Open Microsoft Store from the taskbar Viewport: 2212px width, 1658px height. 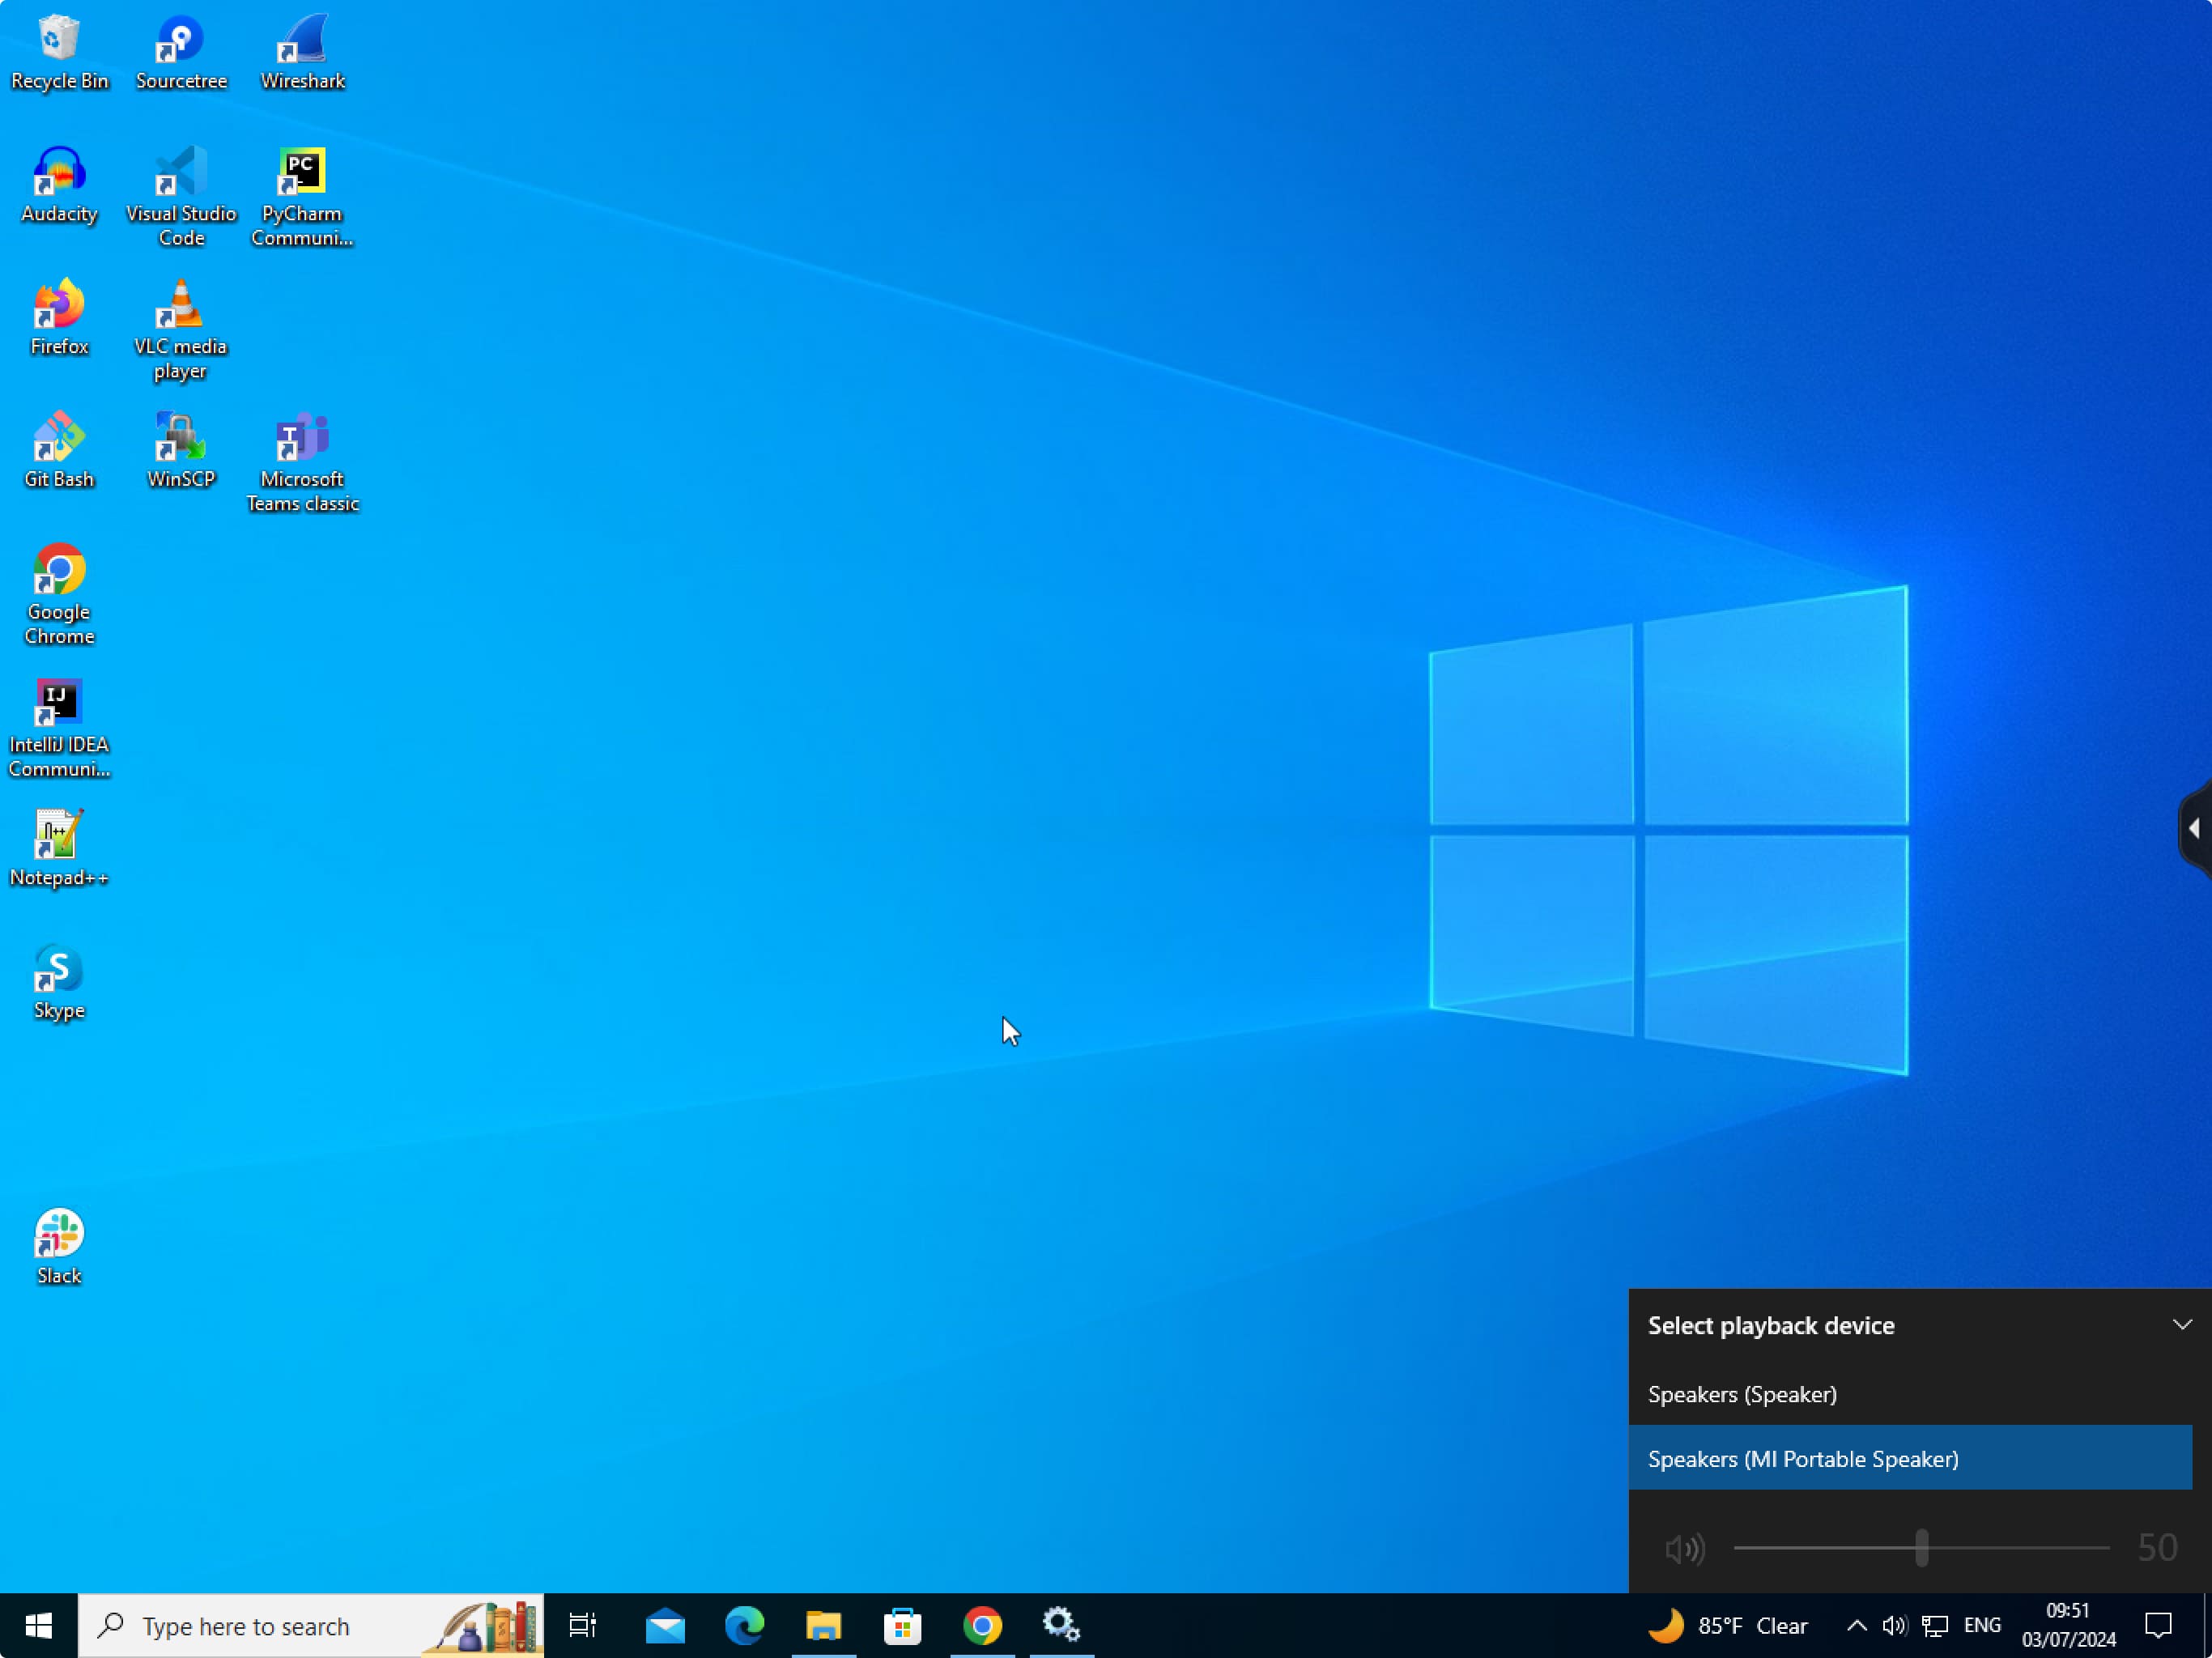(903, 1626)
